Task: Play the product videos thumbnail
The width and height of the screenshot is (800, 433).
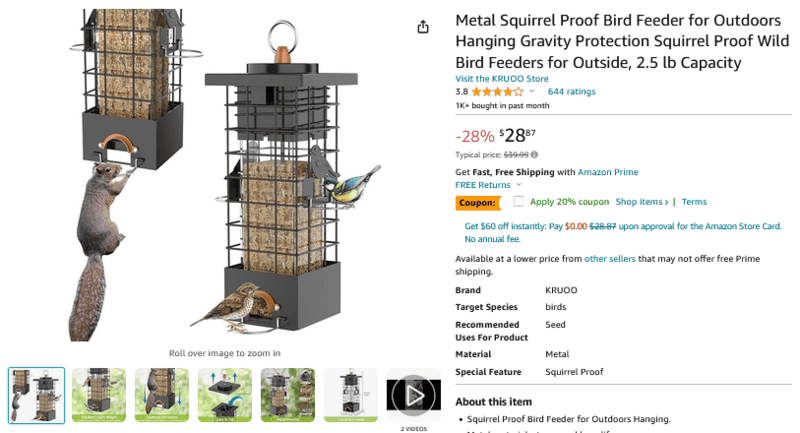Action: [x=413, y=395]
